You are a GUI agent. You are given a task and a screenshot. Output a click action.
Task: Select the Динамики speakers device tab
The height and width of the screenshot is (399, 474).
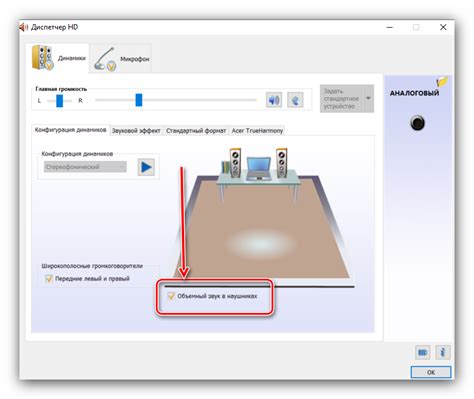[59, 58]
